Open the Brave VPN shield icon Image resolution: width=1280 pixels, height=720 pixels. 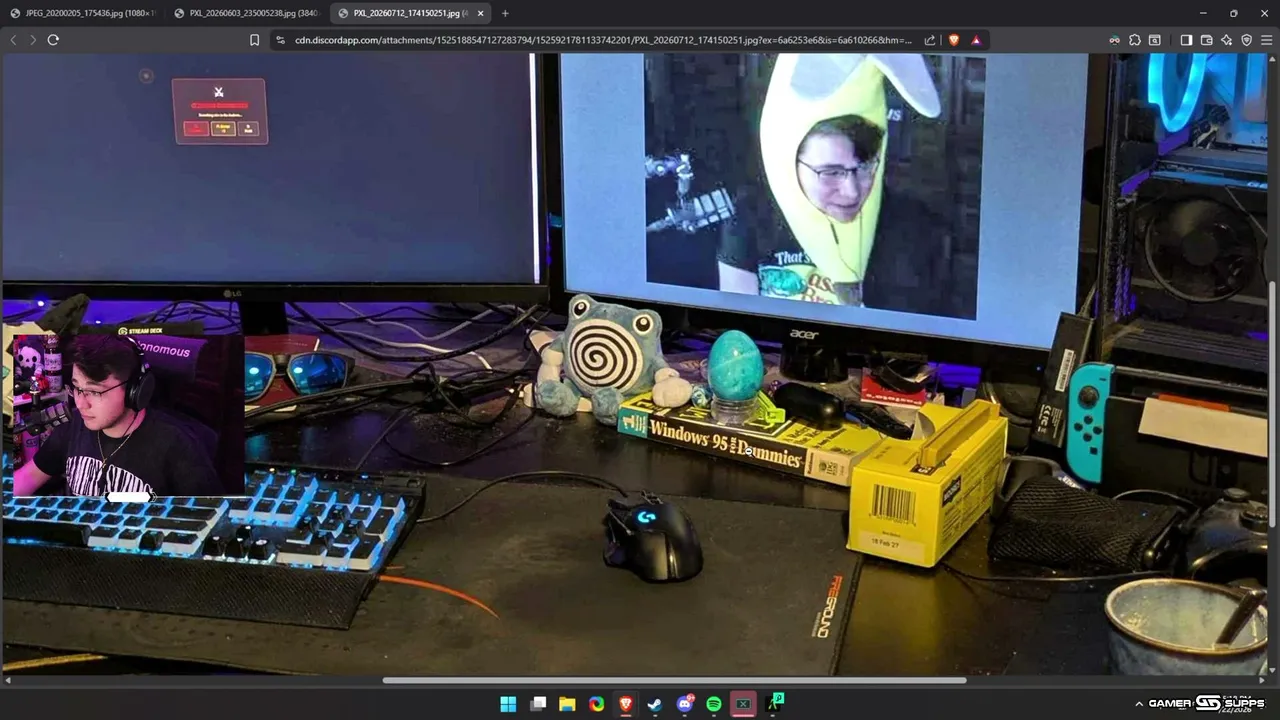[1246, 40]
